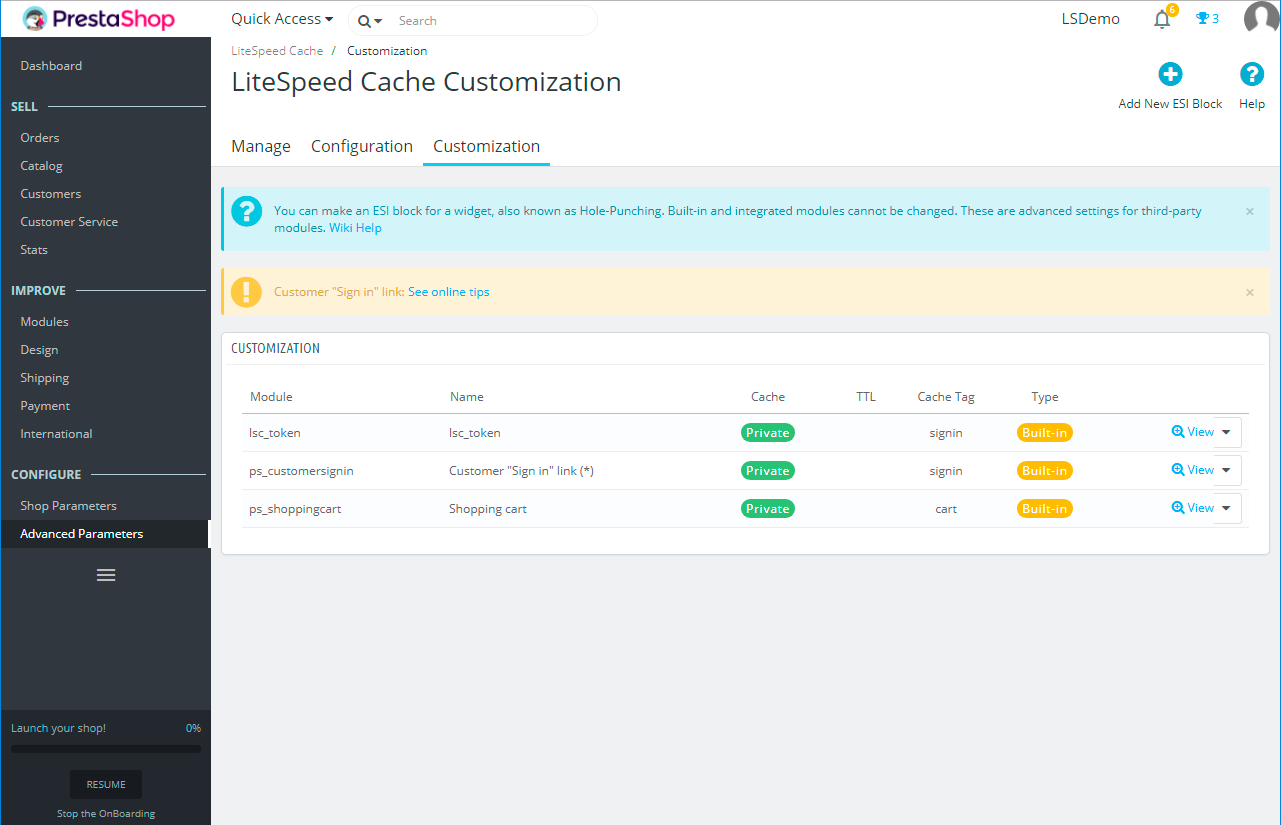The image size is (1281, 825).
Task: Open Shop Parameters in the sidebar
Action: click(x=68, y=506)
